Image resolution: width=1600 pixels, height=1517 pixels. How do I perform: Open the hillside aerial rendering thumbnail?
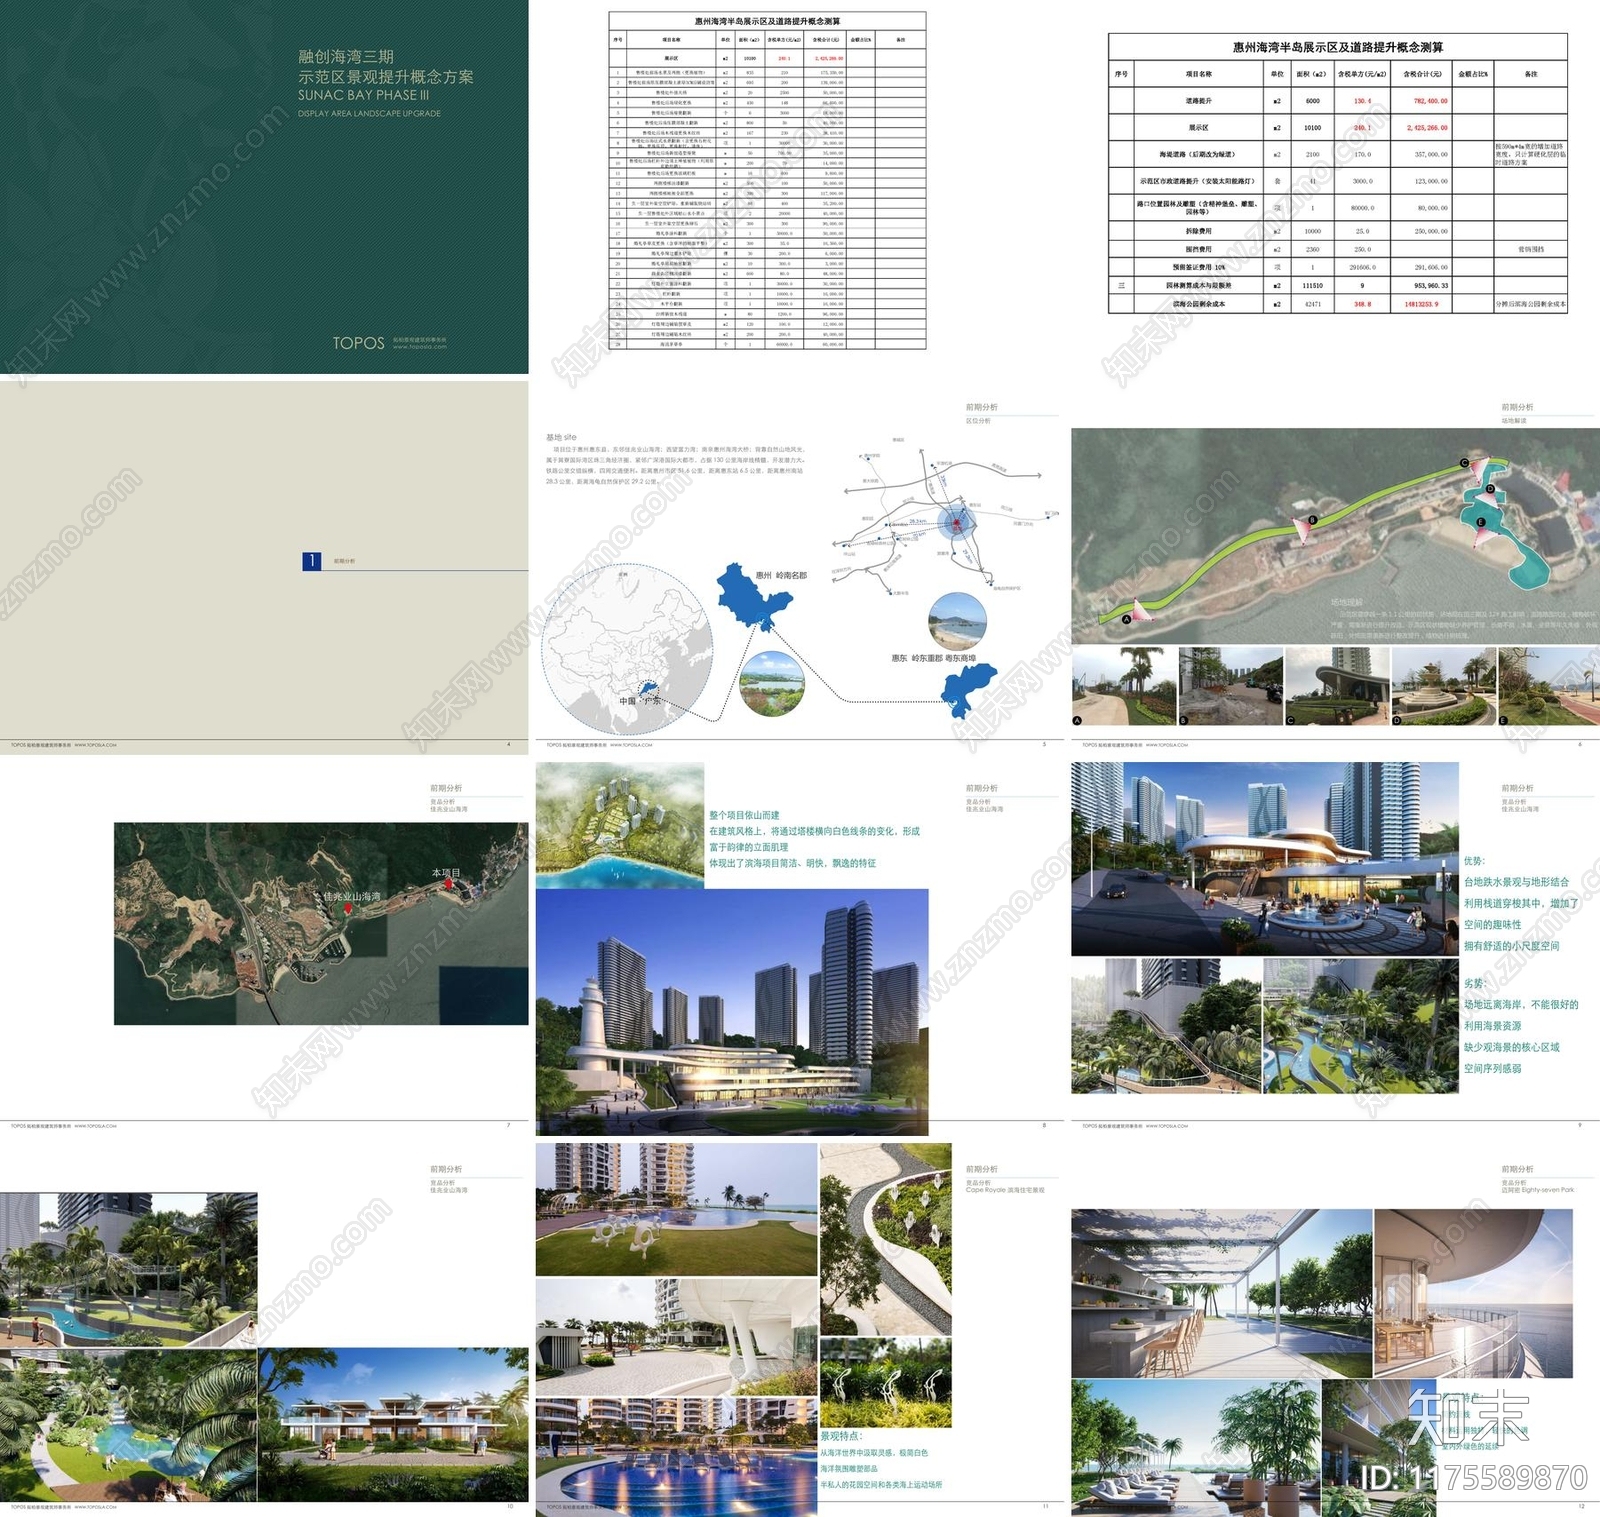[620, 825]
